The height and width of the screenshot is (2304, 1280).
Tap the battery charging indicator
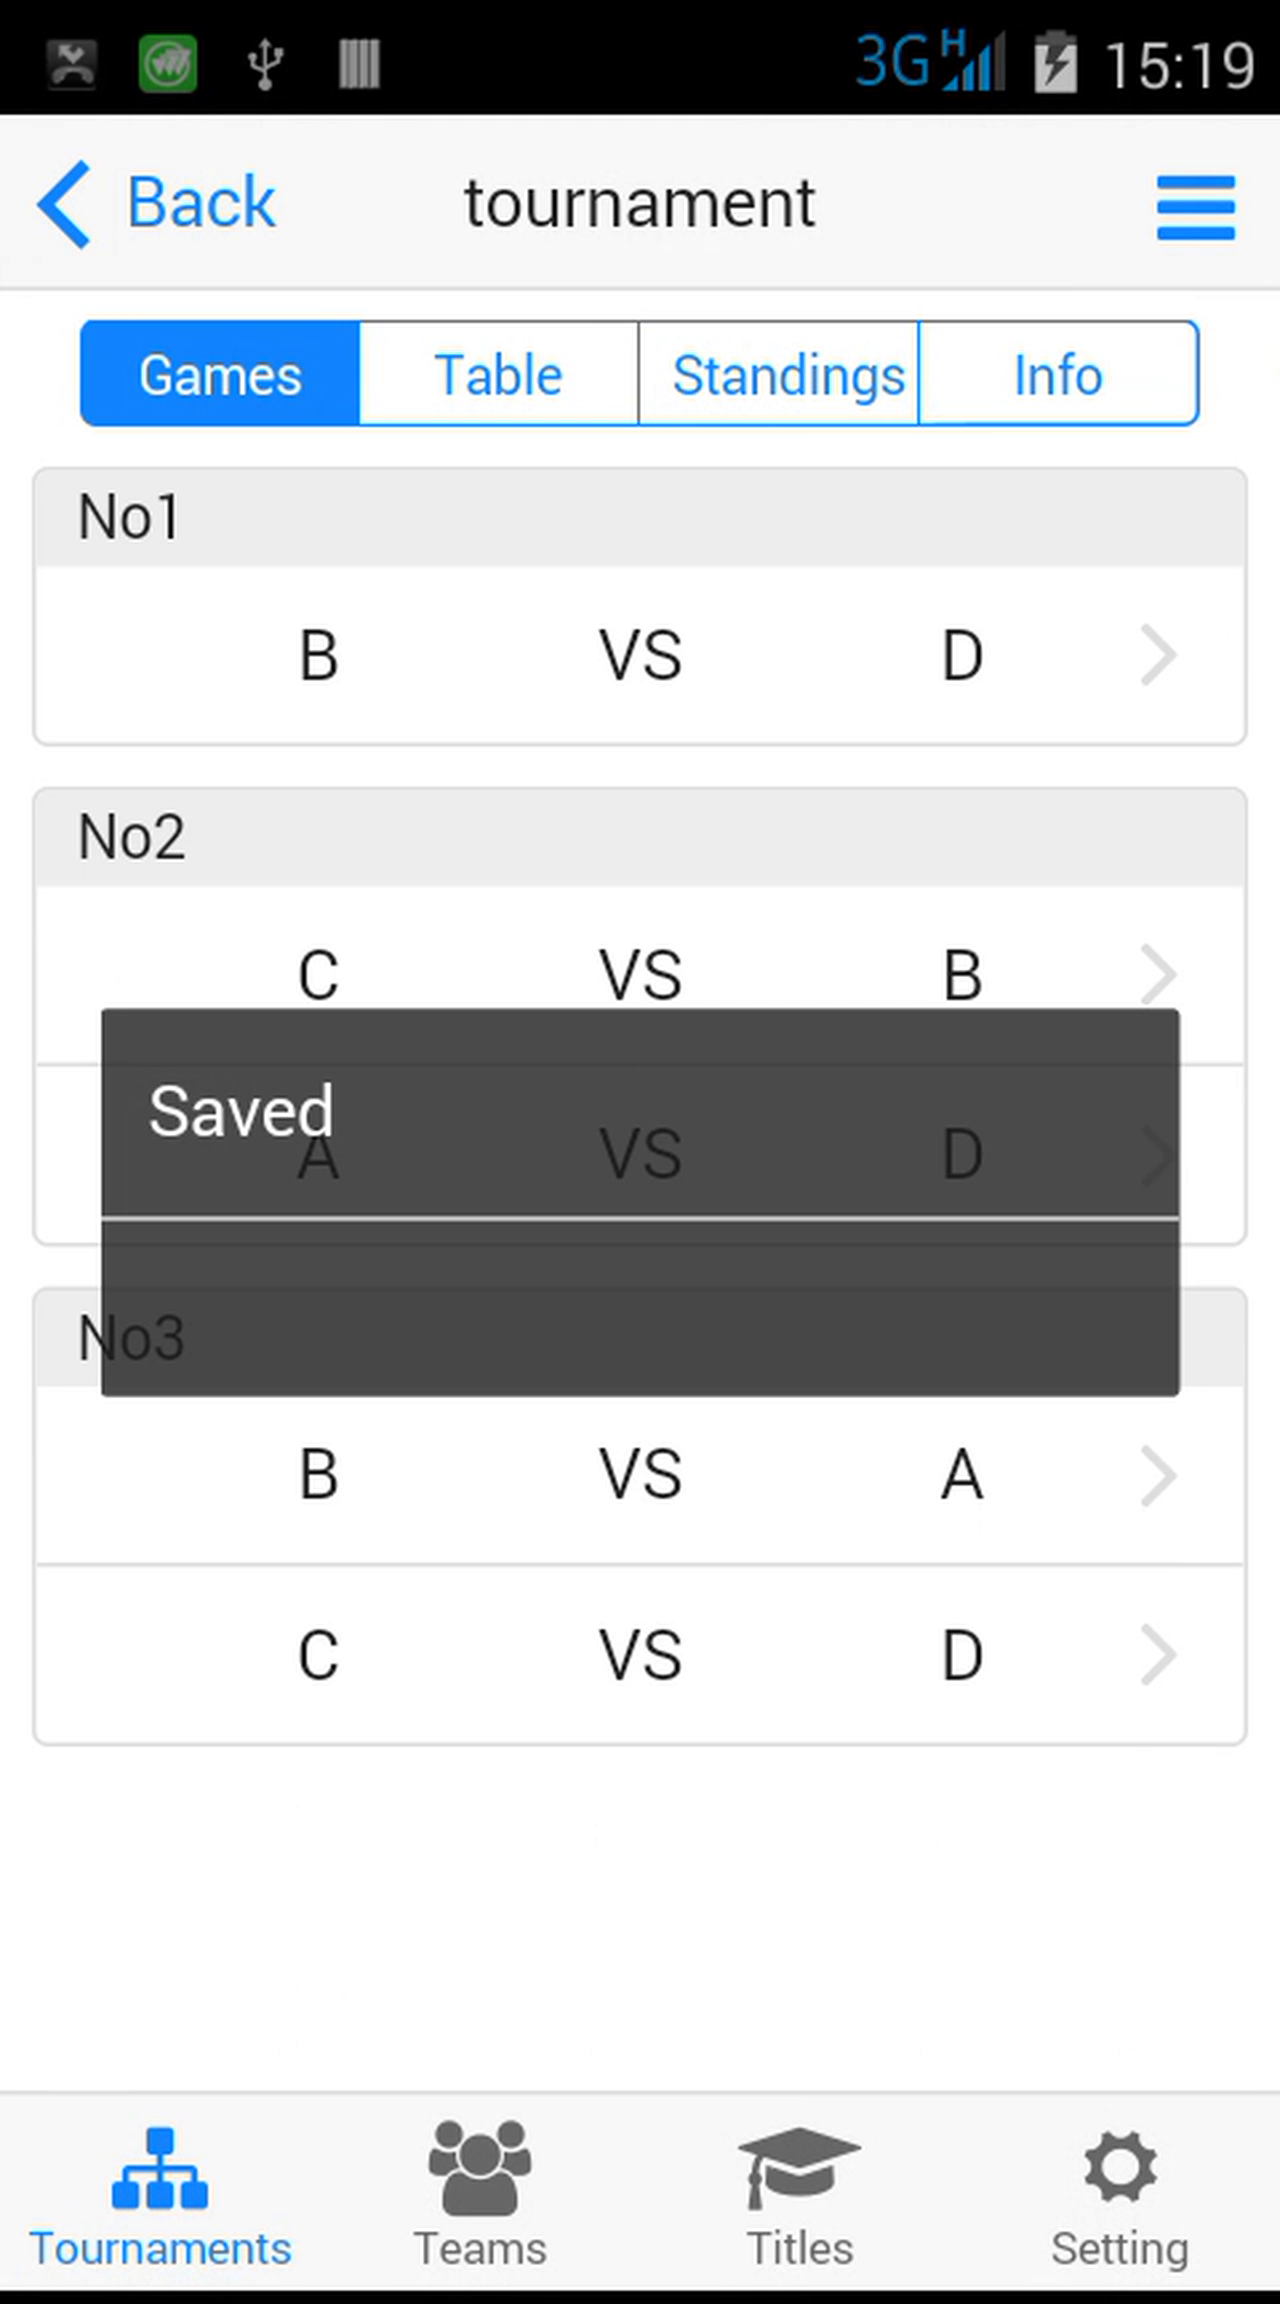click(1057, 62)
